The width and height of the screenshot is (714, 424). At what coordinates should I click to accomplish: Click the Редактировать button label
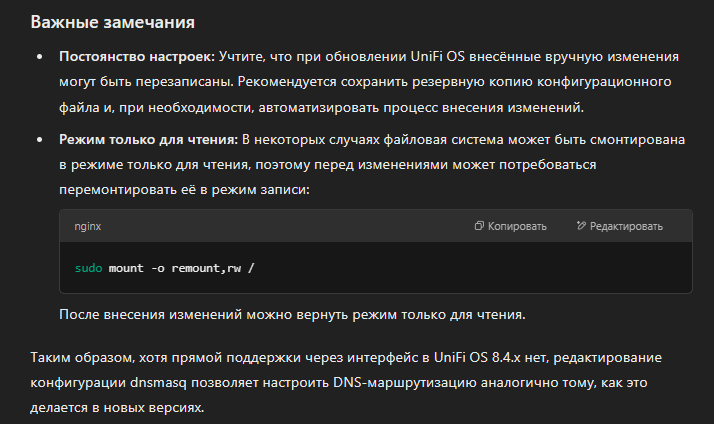click(626, 226)
